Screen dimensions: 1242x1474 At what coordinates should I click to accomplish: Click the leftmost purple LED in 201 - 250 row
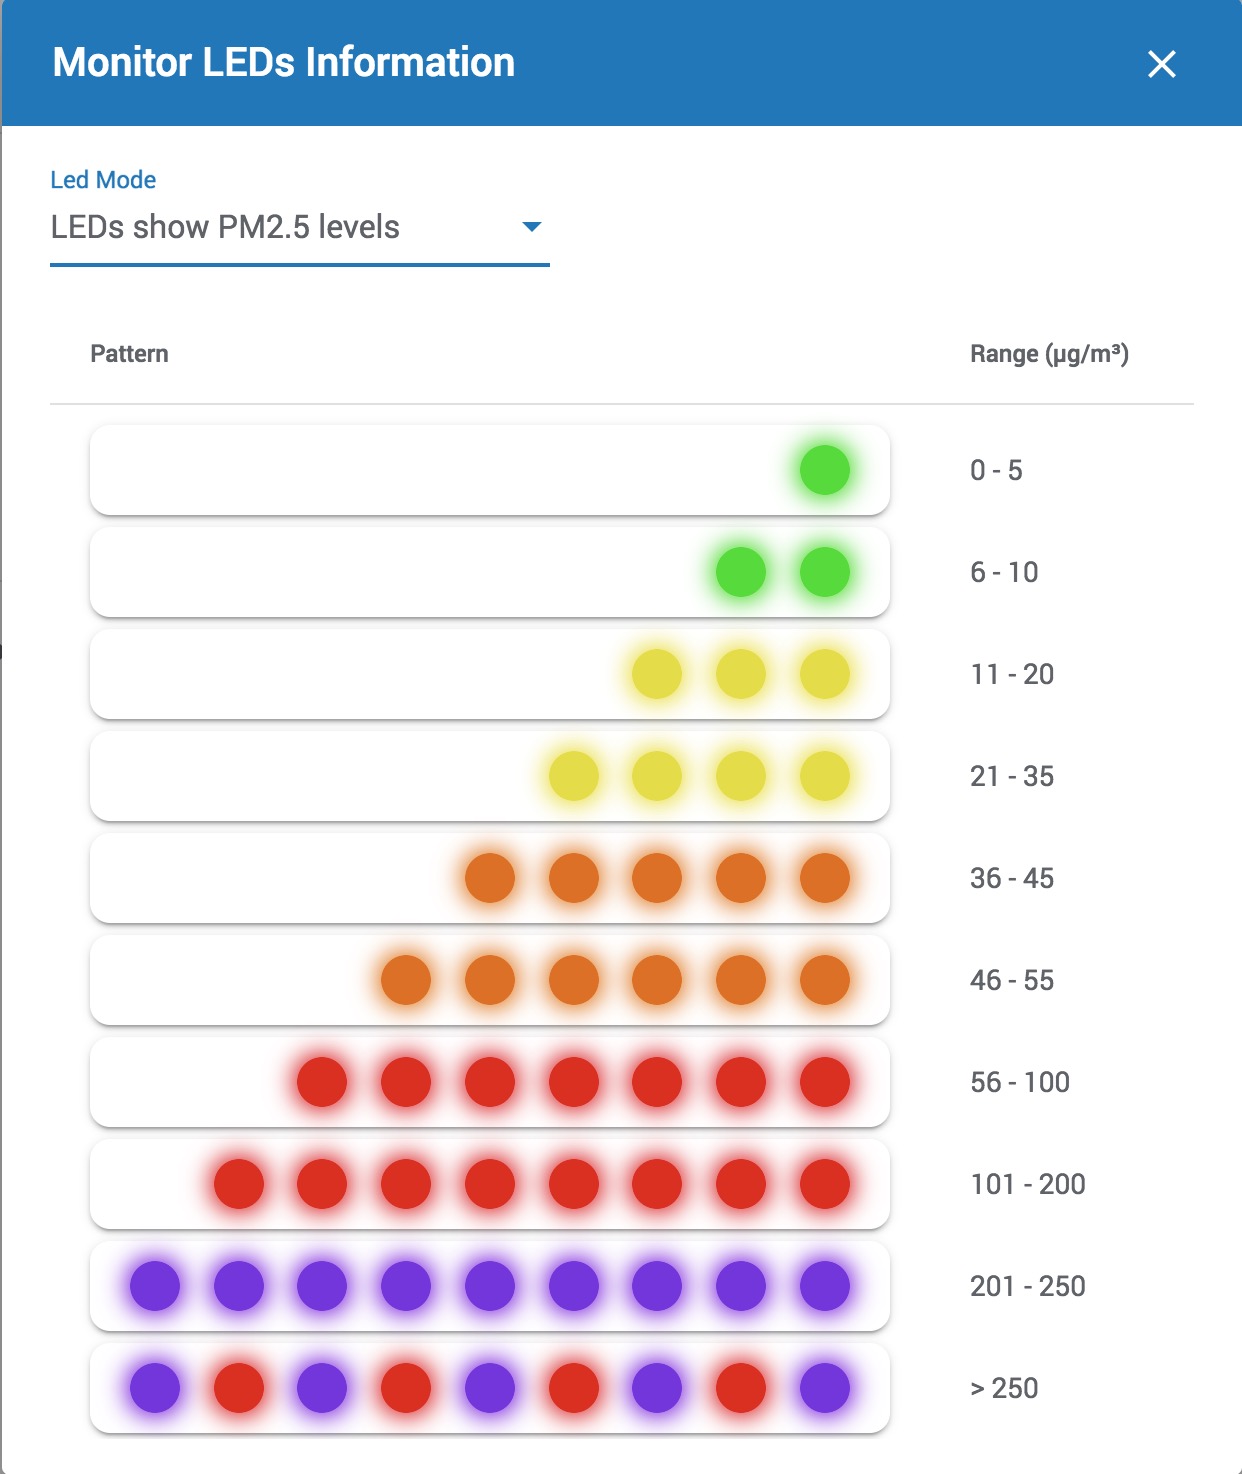click(x=155, y=1286)
